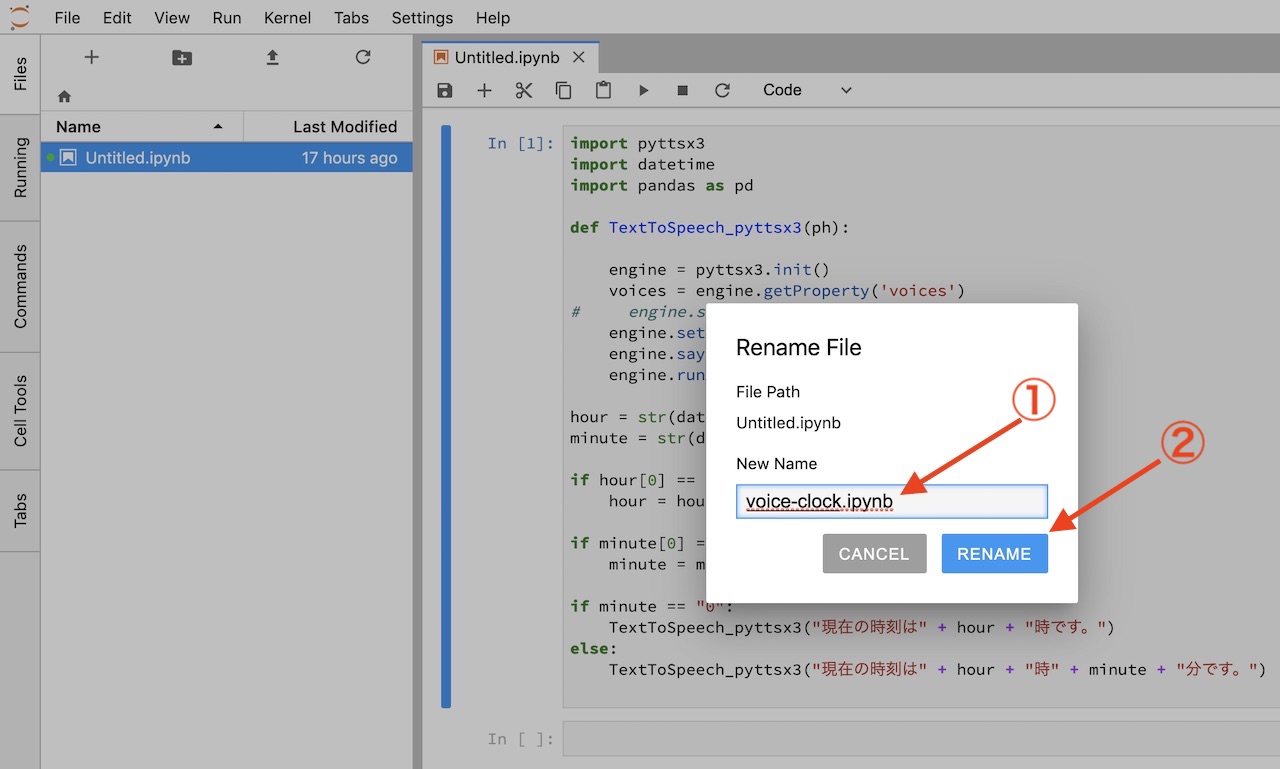Cut the selected cell with scissors icon

tap(524, 90)
